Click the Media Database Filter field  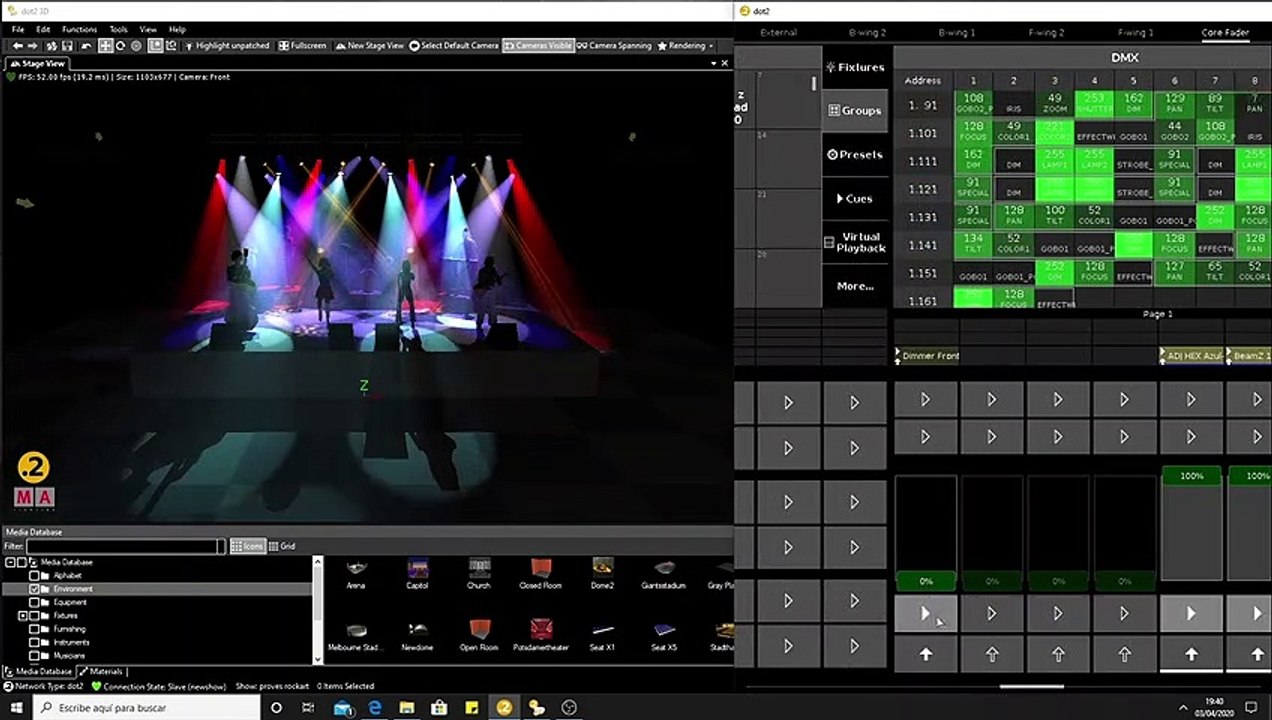tap(121, 547)
